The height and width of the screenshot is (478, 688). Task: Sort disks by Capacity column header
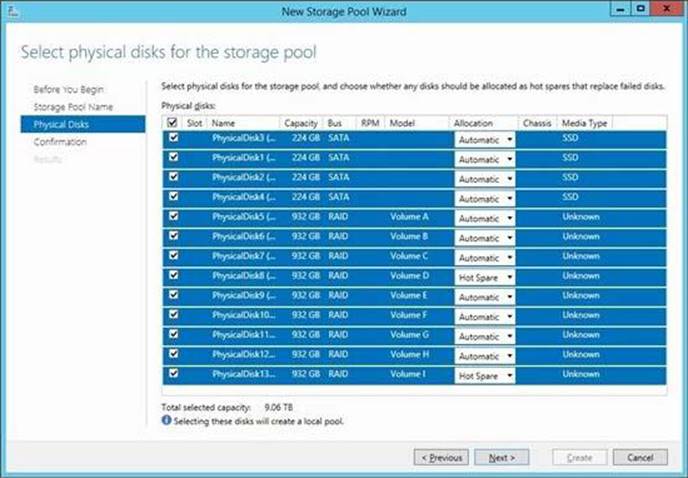point(301,123)
